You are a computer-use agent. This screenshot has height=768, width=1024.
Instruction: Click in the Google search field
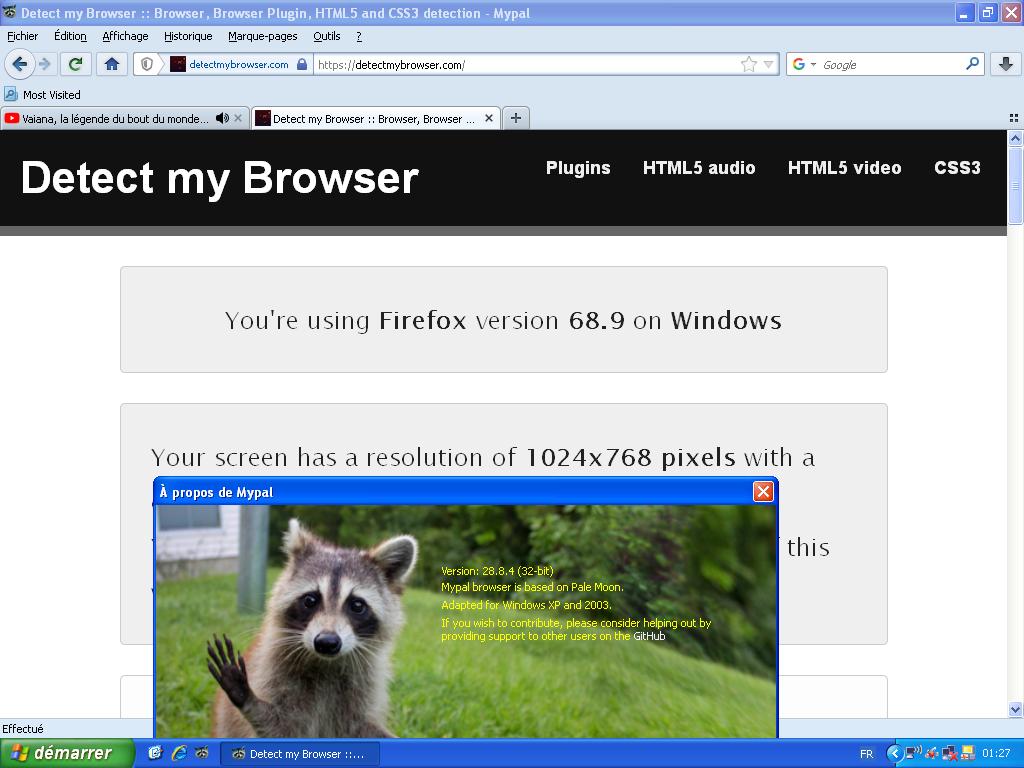pos(891,64)
